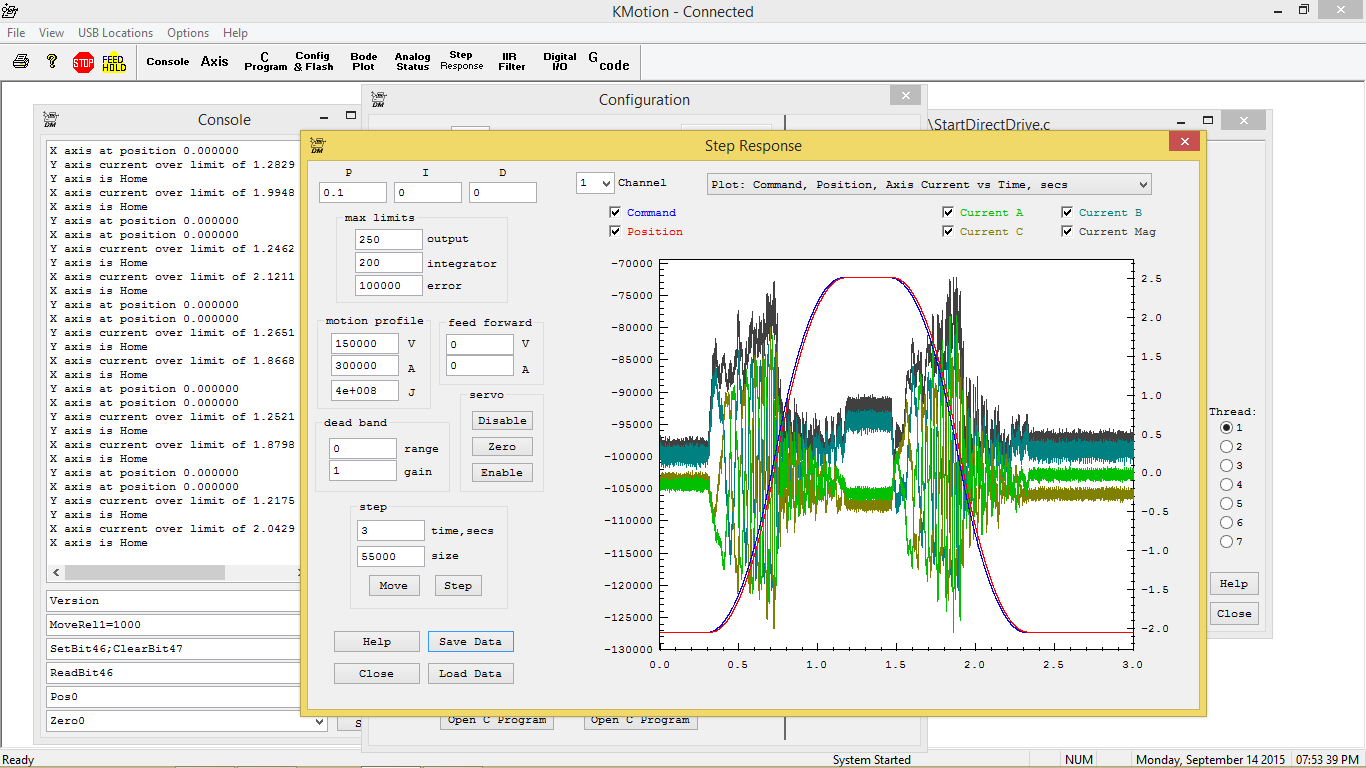Open the Analog Status screen
Image resolution: width=1366 pixels, height=768 pixels.
tap(412, 62)
